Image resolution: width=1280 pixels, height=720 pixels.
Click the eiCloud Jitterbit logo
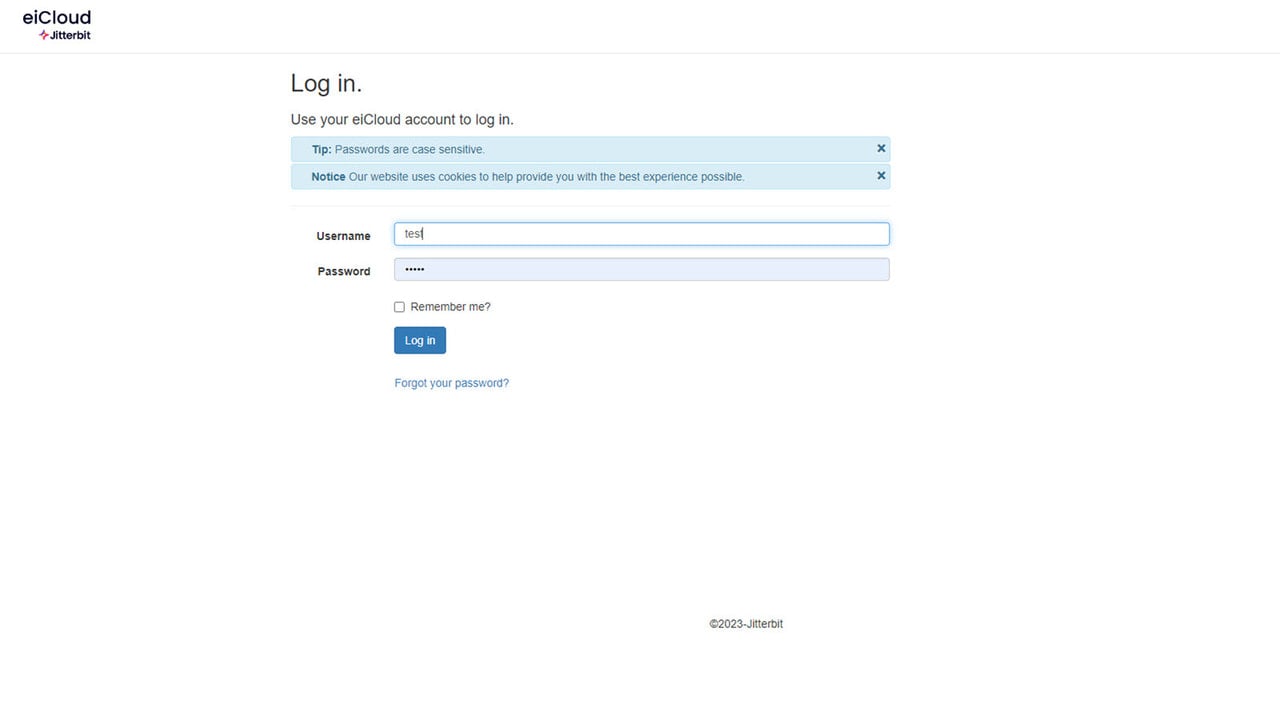pos(57,26)
